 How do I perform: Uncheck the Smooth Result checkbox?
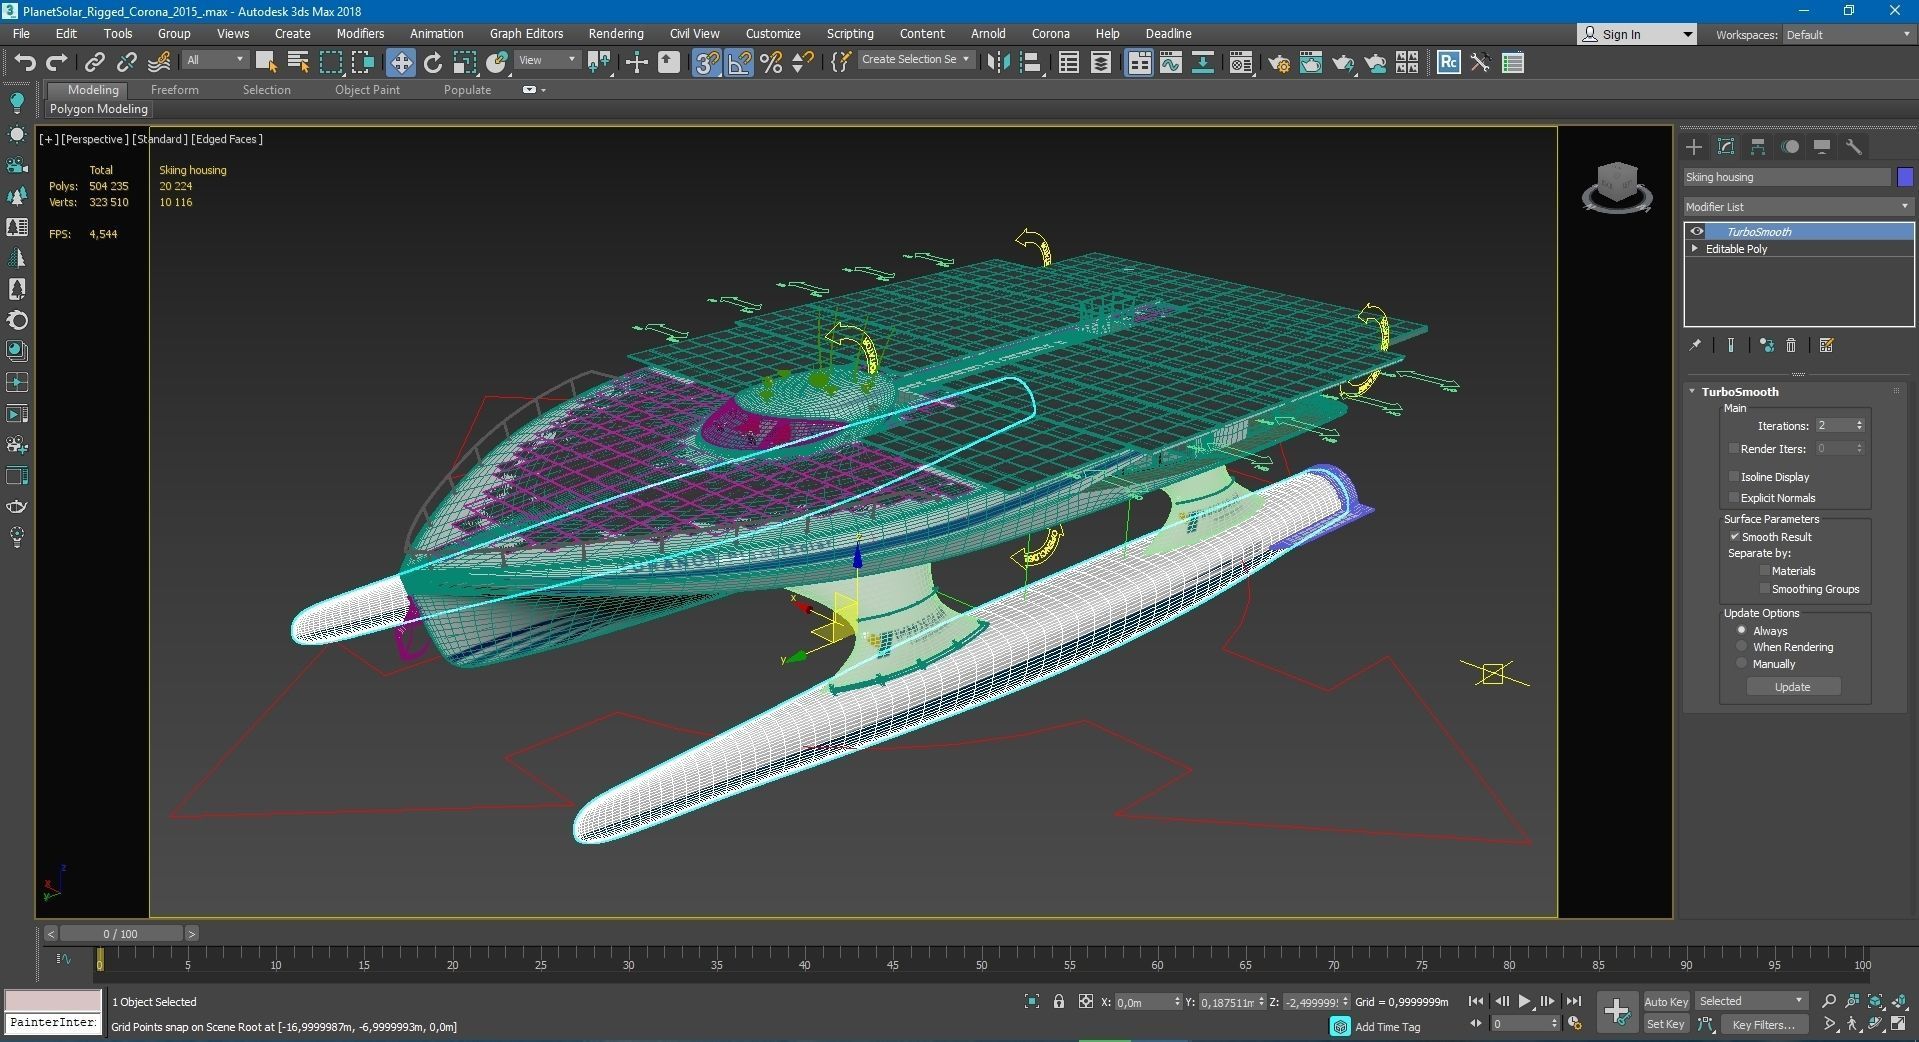click(x=1735, y=536)
